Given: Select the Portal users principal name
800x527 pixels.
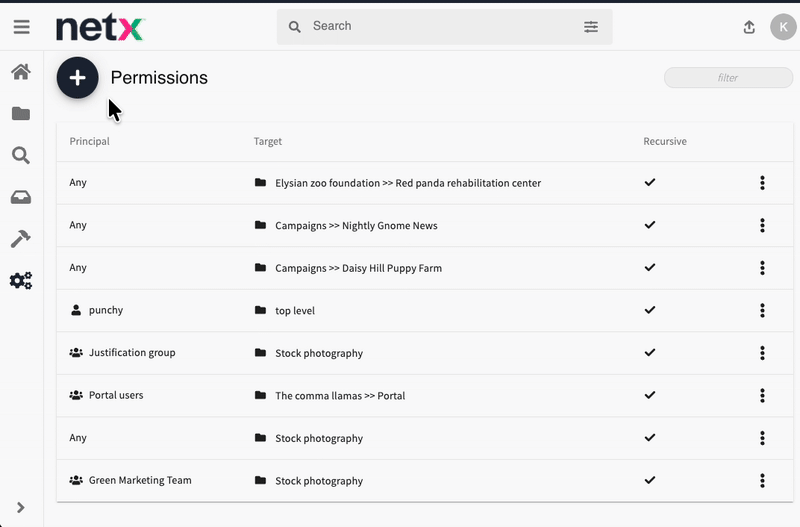Looking at the screenshot, I should [116, 395].
